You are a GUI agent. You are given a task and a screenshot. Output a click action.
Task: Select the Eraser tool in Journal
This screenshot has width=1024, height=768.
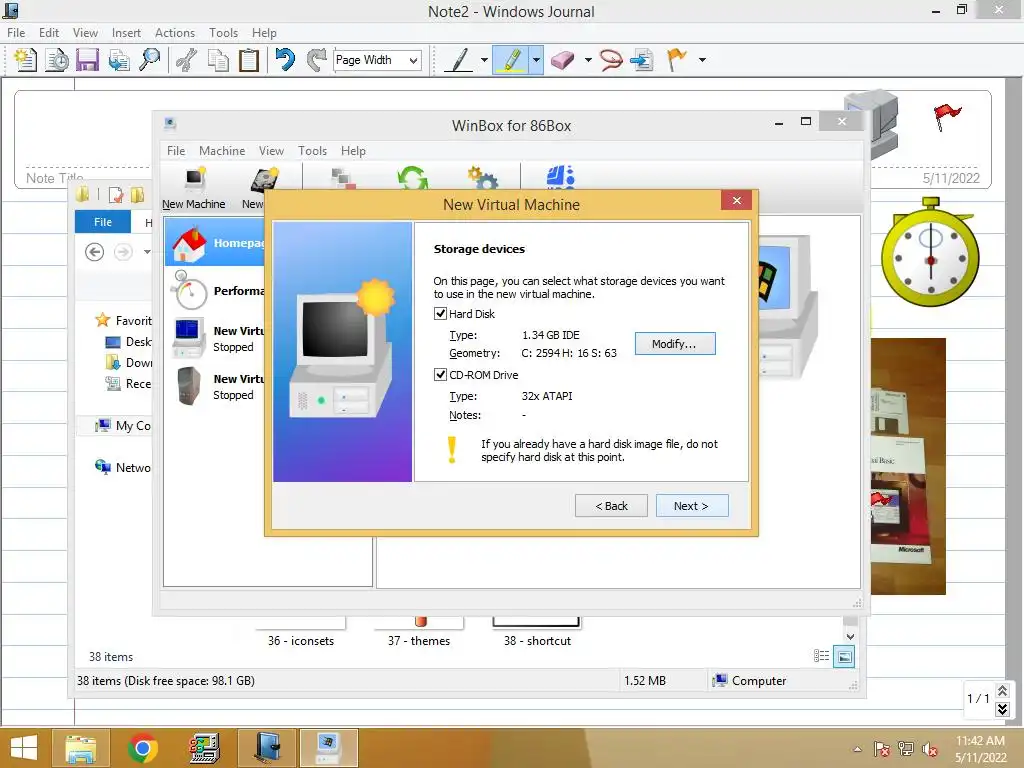pyautogui.click(x=562, y=60)
